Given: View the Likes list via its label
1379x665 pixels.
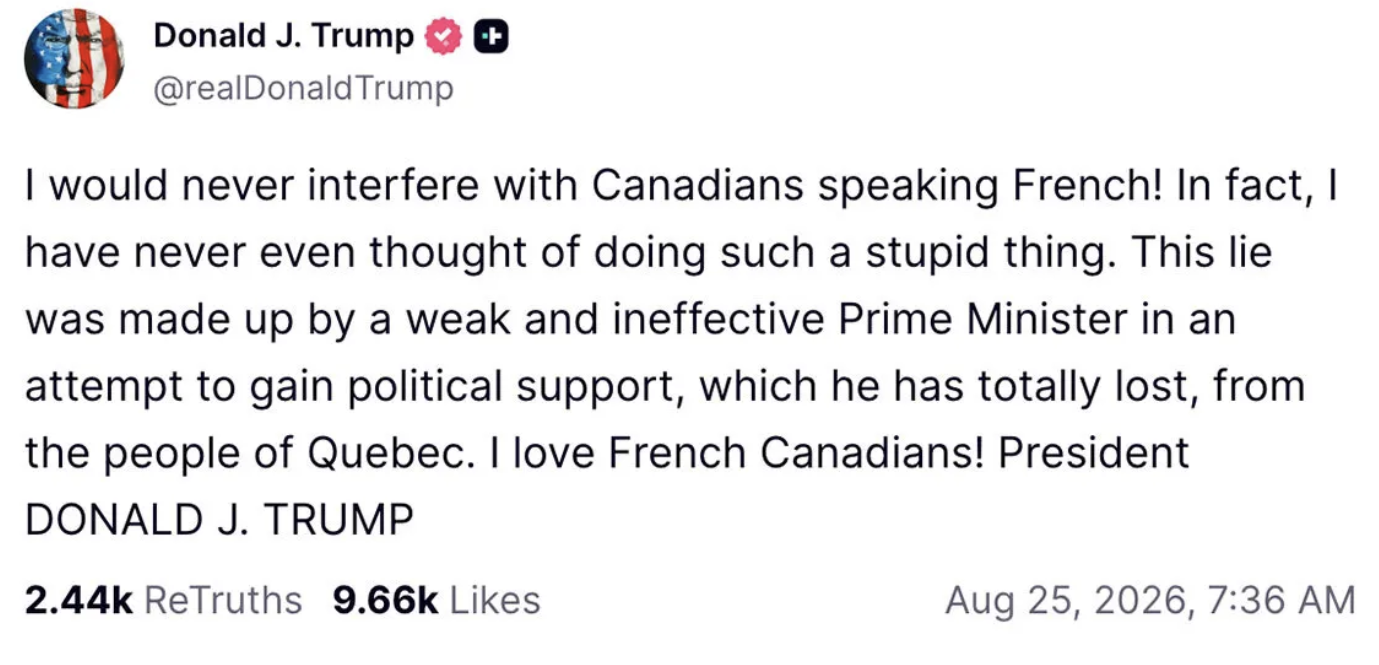Looking at the screenshot, I should pyautogui.click(x=496, y=600).
